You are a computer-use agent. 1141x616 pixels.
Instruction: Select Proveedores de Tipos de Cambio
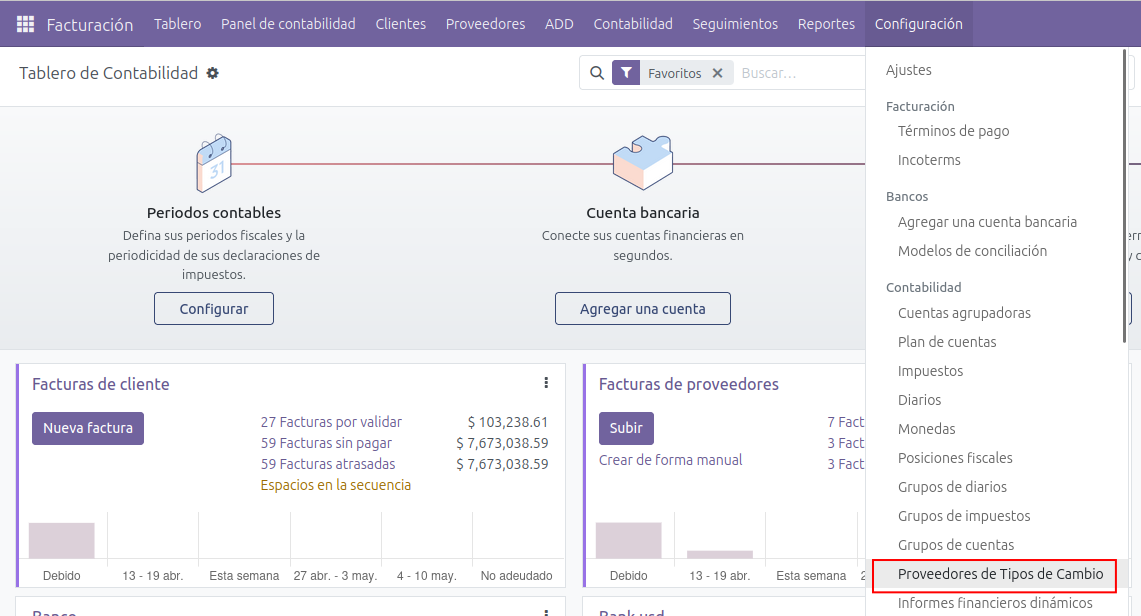pyautogui.click(x=1000, y=574)
